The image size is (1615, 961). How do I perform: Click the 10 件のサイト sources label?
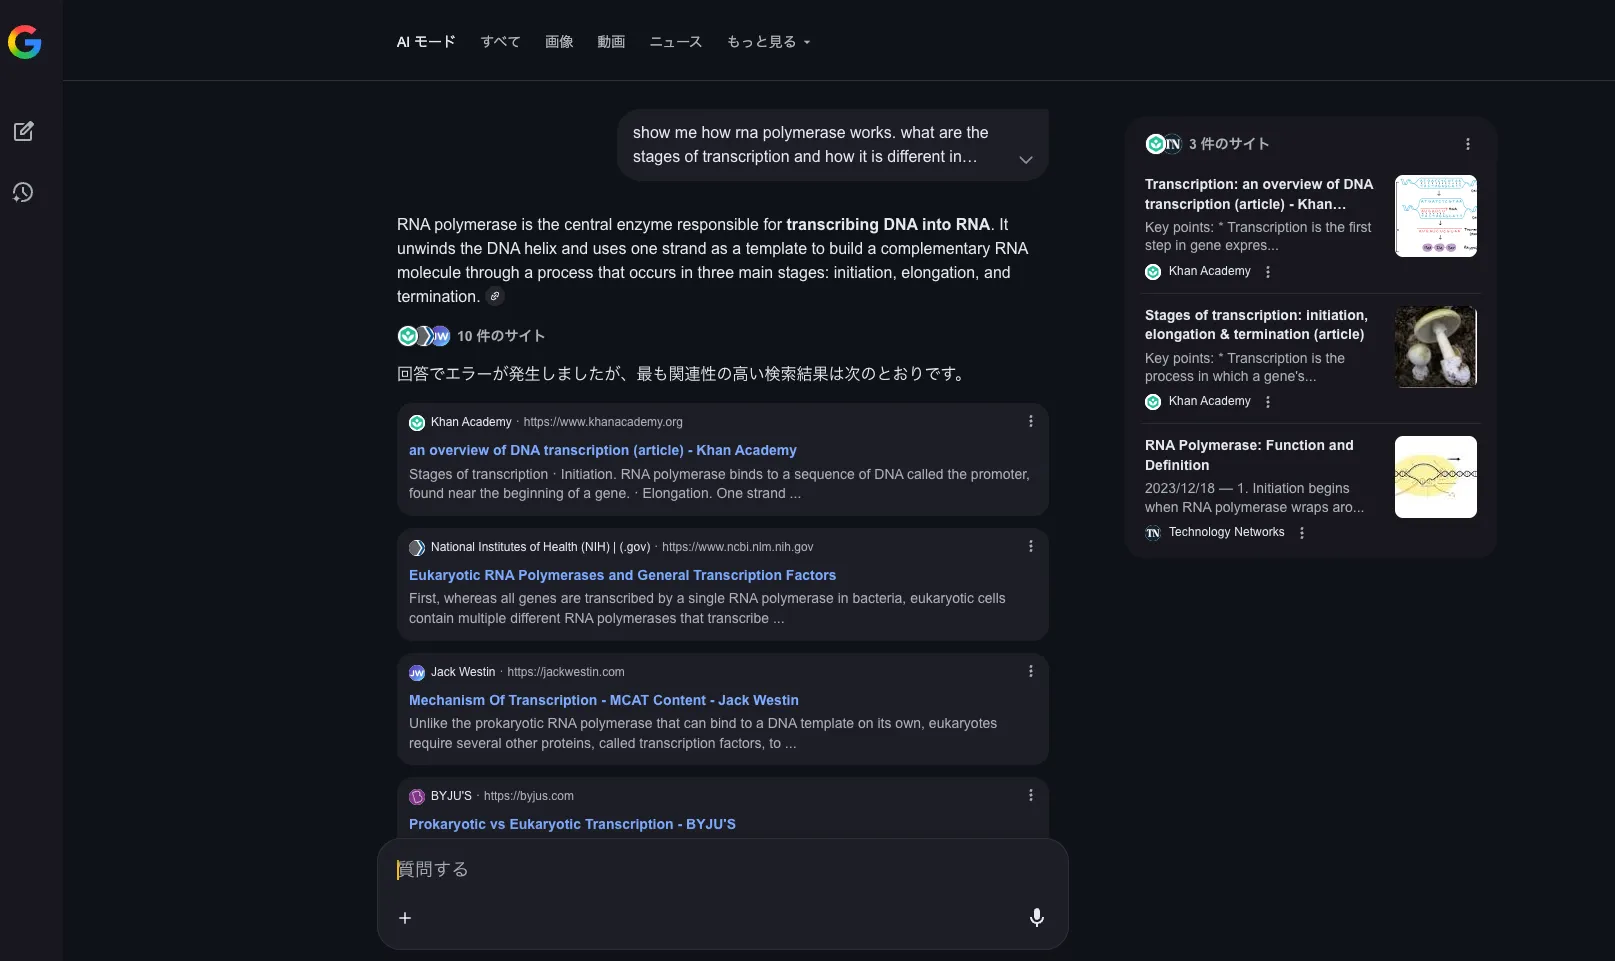click(501, 336)
